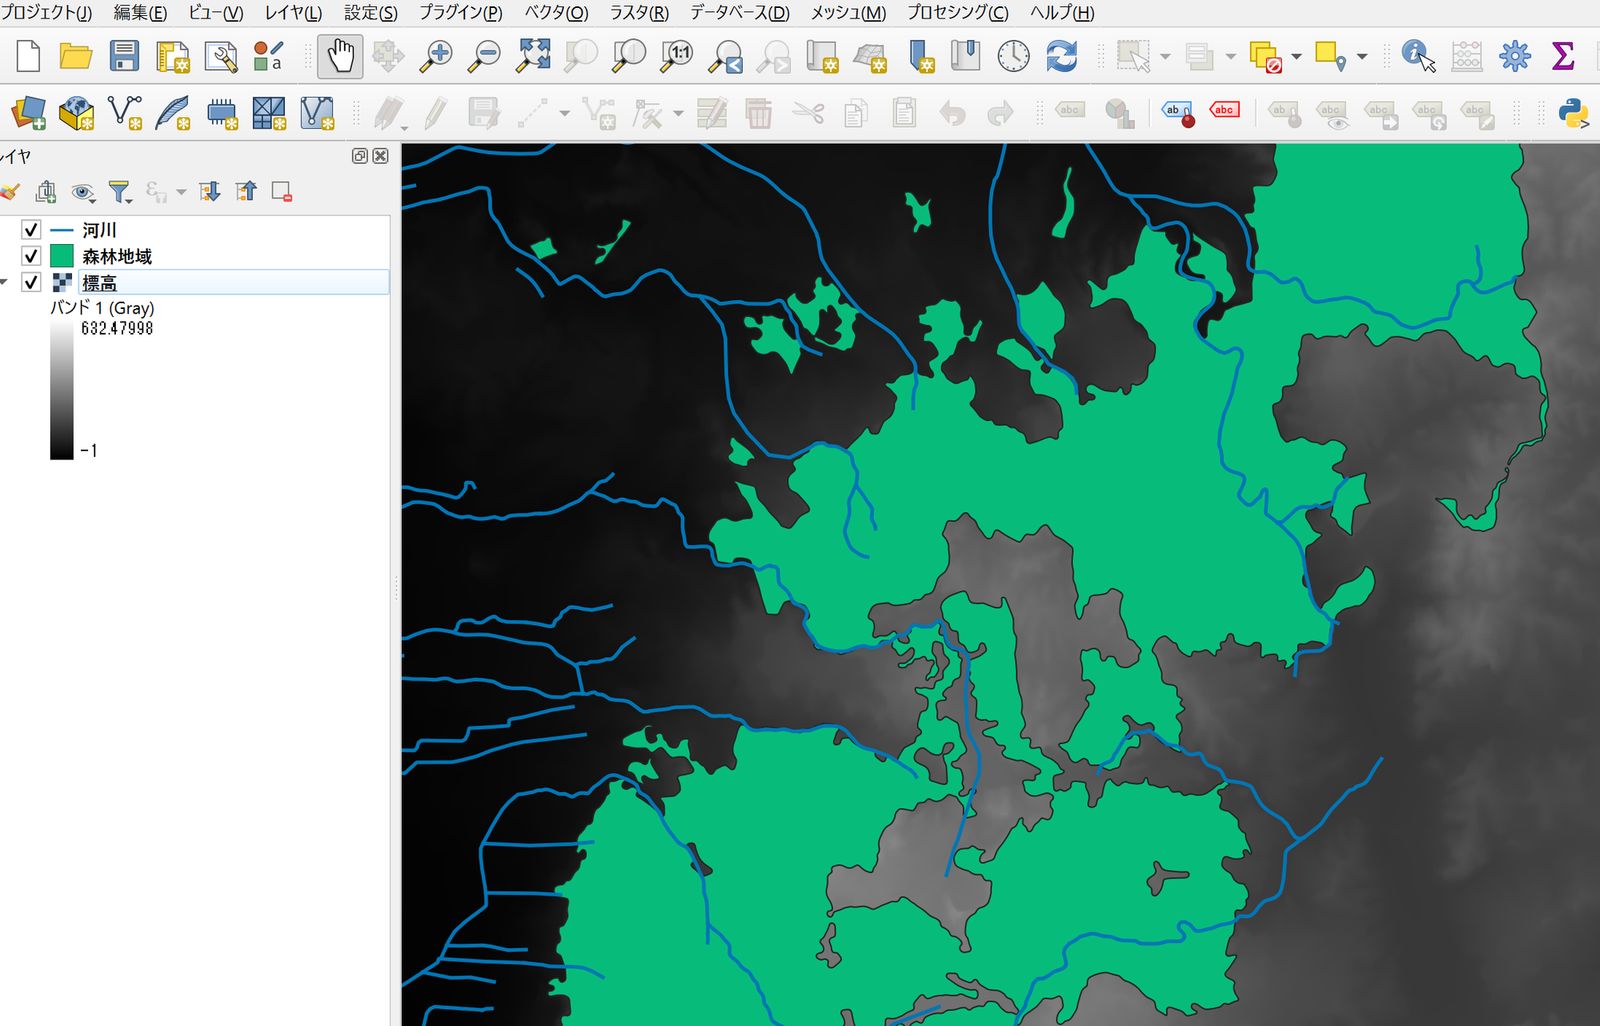Open an existing project folder icon
Viewport: 1600px width, 1026px height.
point(76,55)
